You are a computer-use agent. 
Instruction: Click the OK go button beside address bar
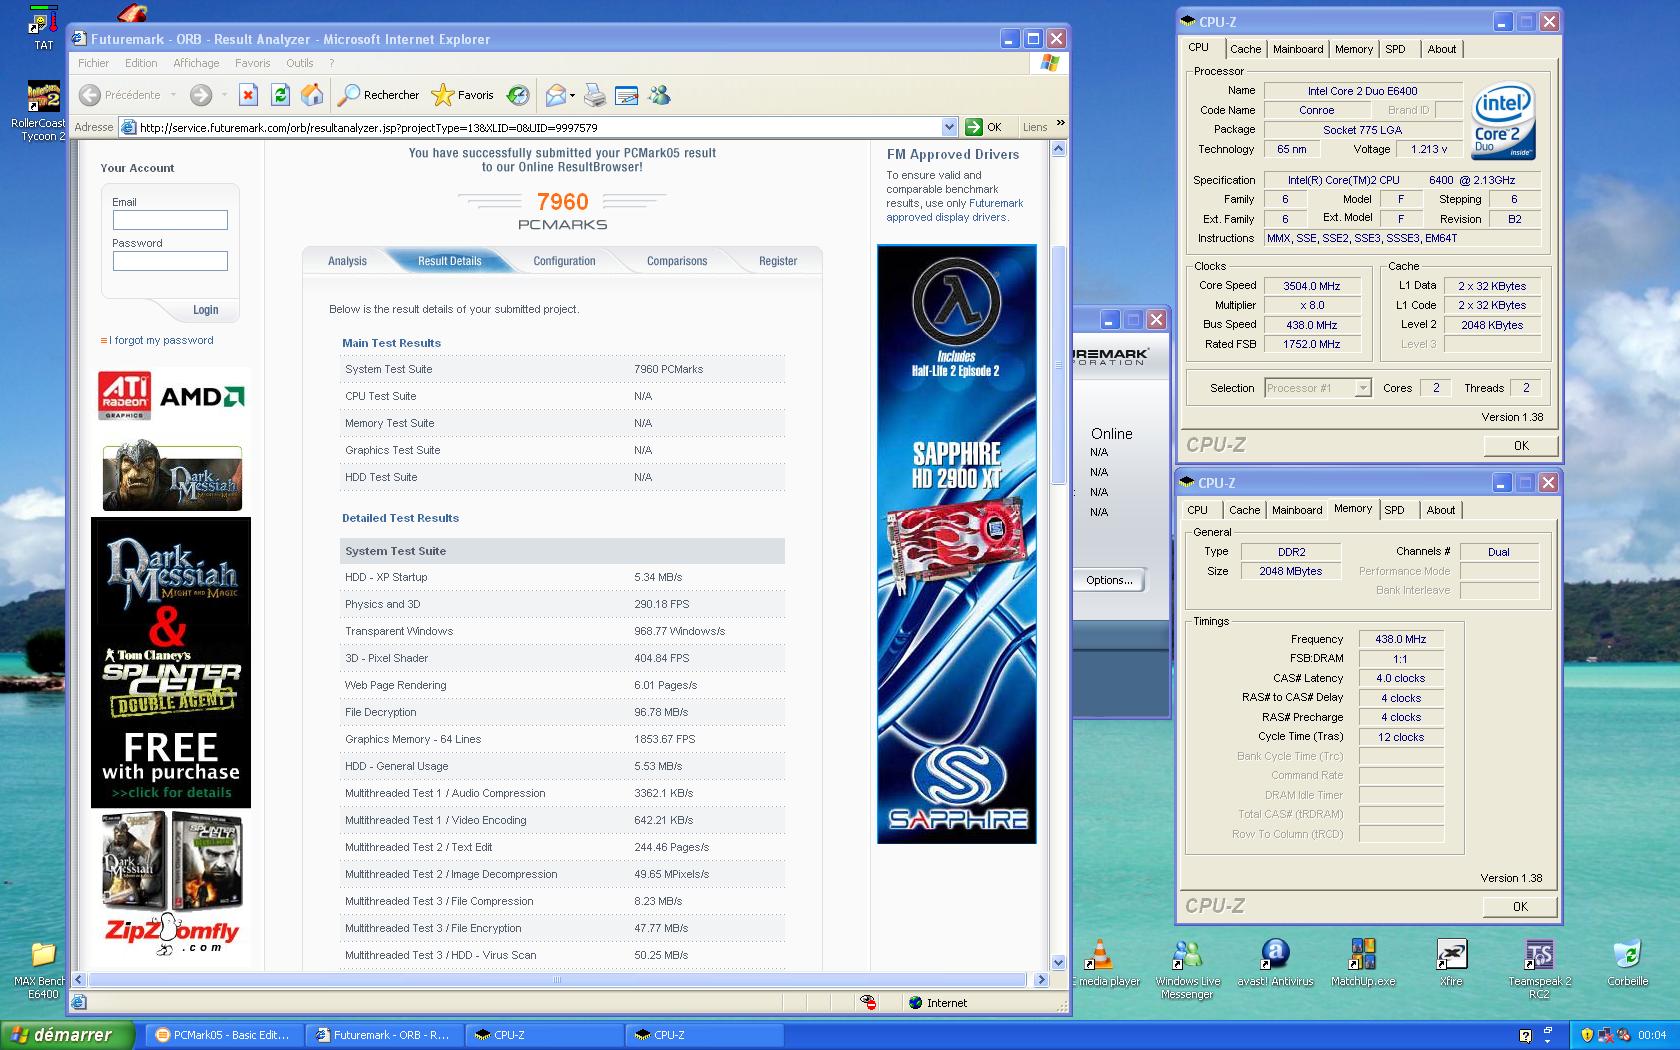click(x=984, y=127)
